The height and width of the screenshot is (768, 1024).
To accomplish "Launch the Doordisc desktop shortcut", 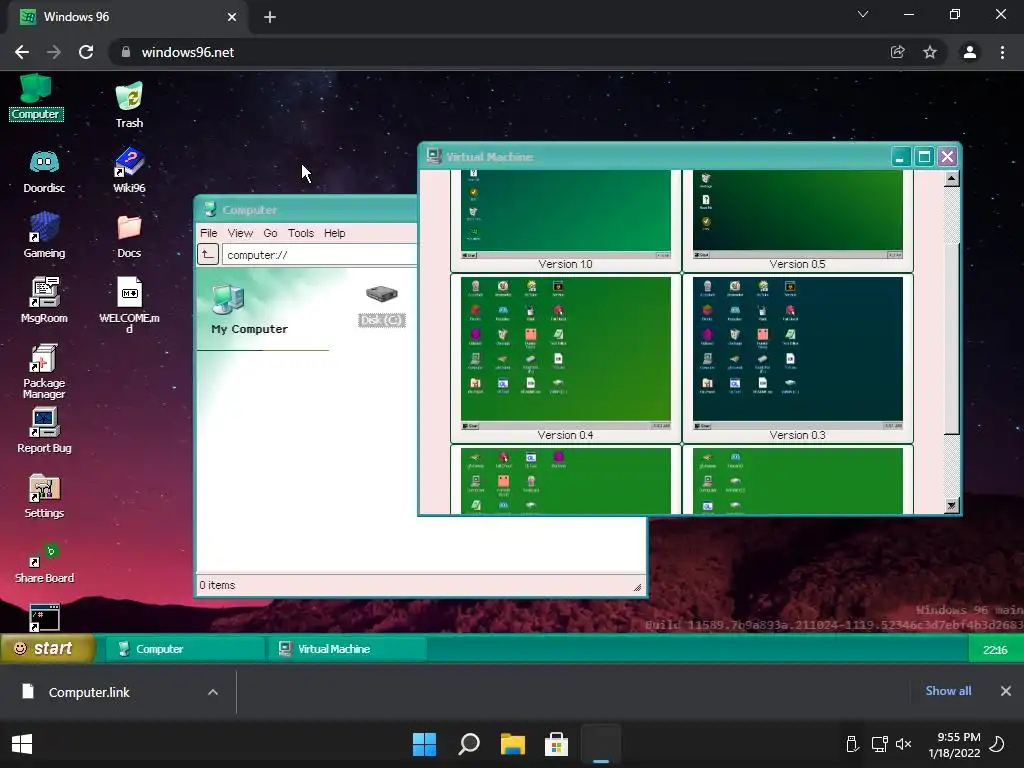I will 44,171.
